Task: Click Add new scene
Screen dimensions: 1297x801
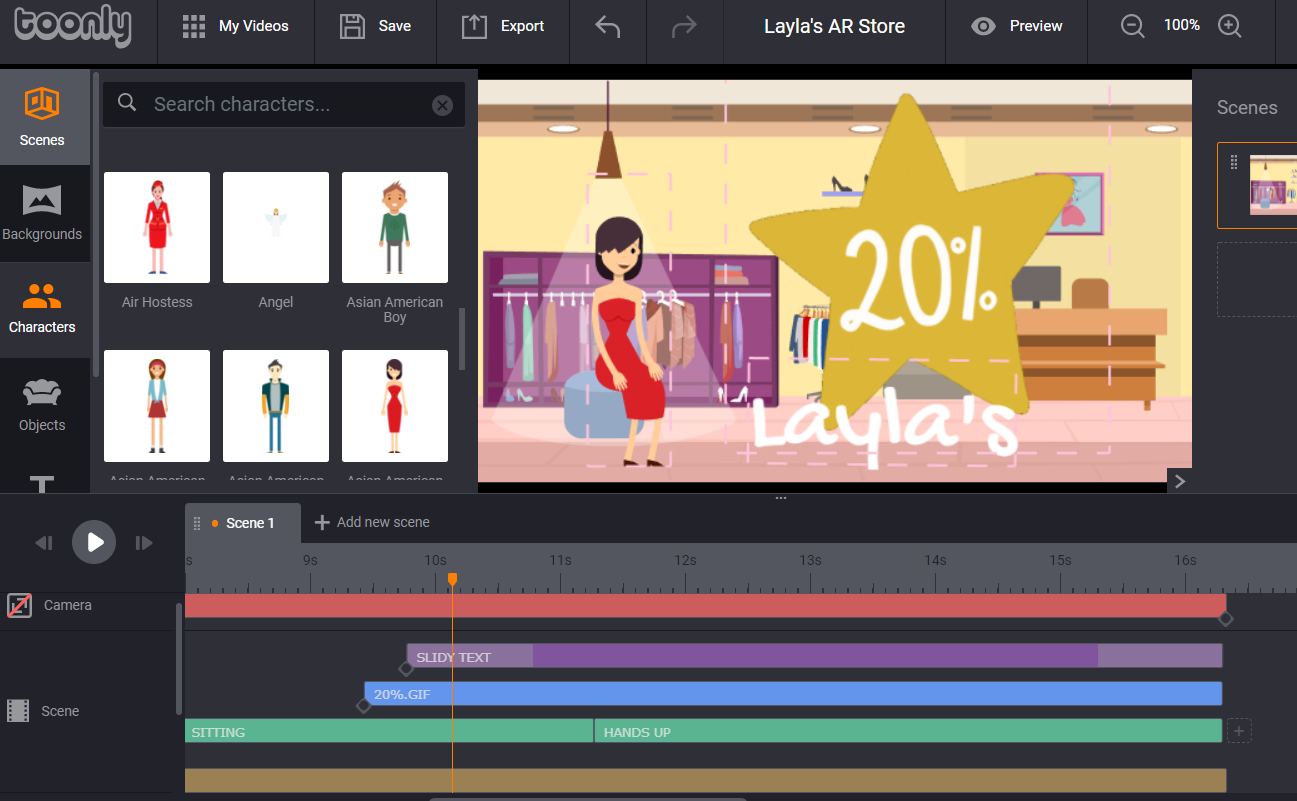Action: (x=372, y=523)
